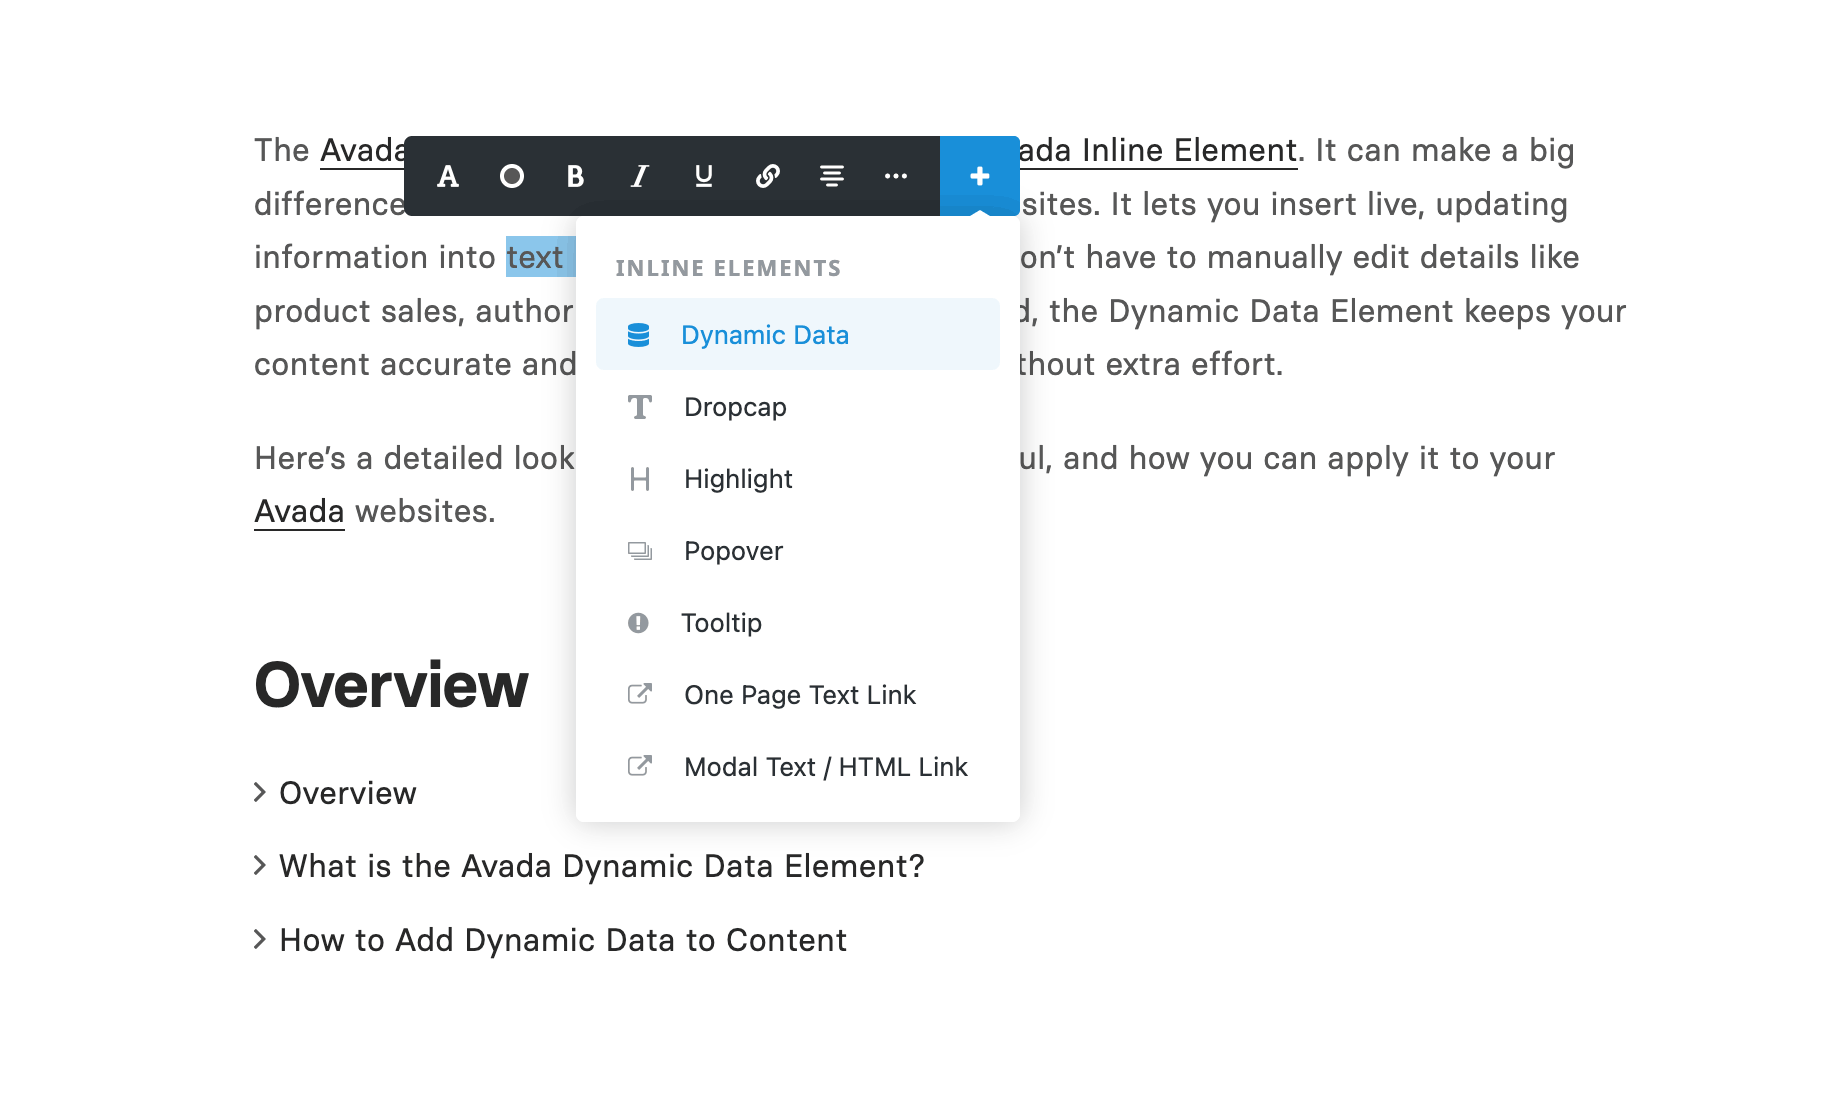This screenshot has width=1848, height=1100.
Task: Click the highlighted word "text"
Action: pyautogui.click(x=535, y=257)
